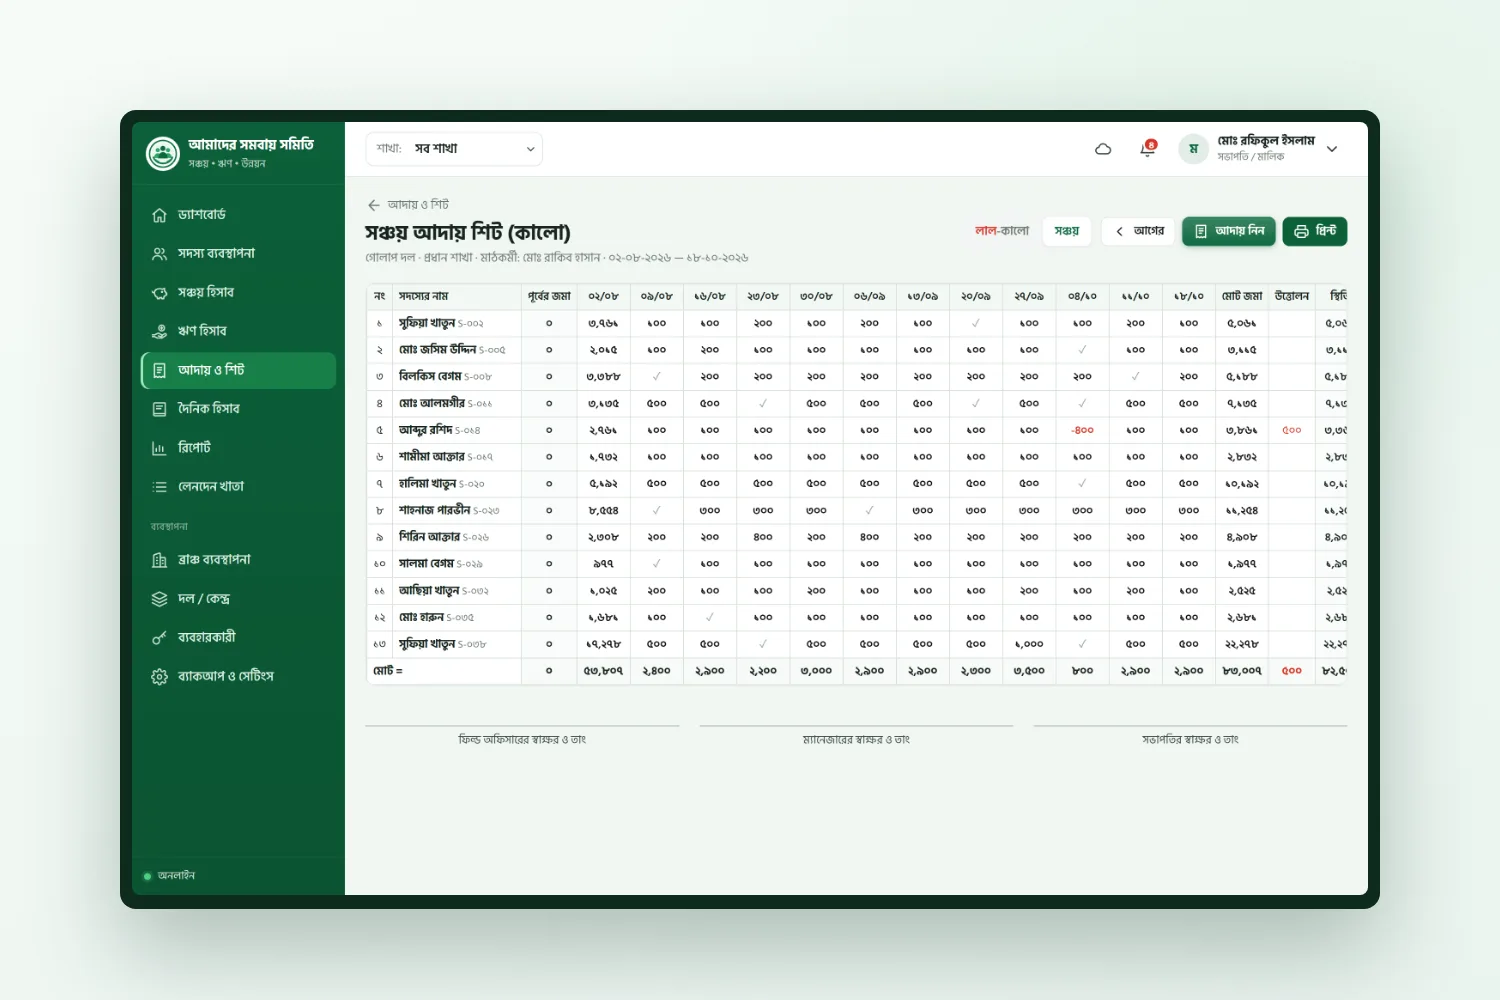Click the প্রিন্ট print button
1500x1000 pixels.
point(1315,231)
